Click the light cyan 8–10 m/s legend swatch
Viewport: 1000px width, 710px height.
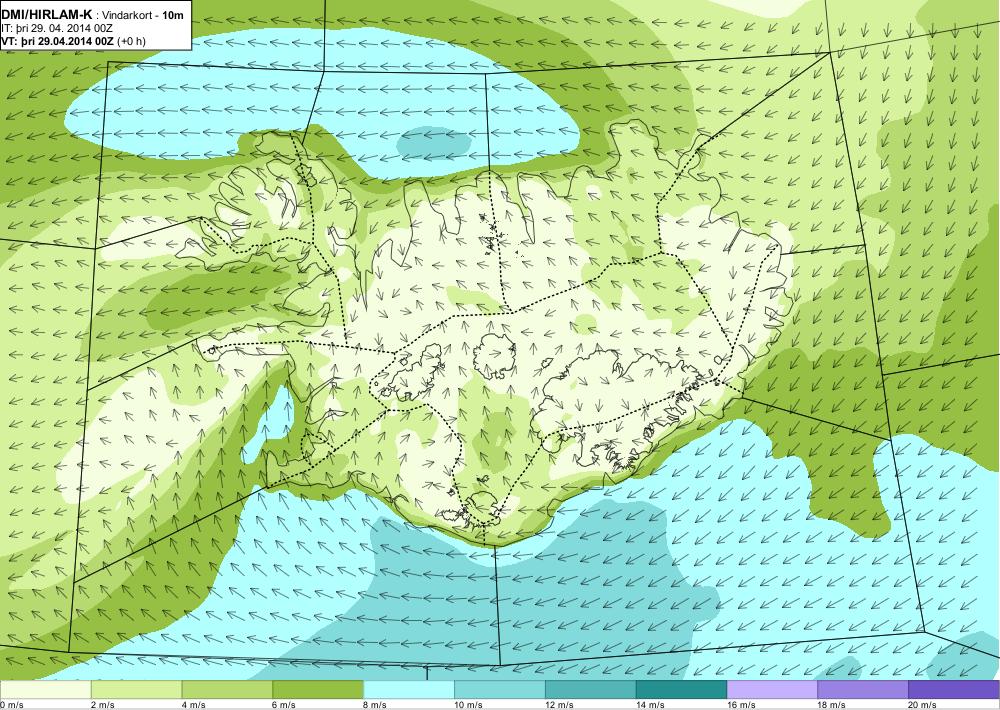[409, 690]
